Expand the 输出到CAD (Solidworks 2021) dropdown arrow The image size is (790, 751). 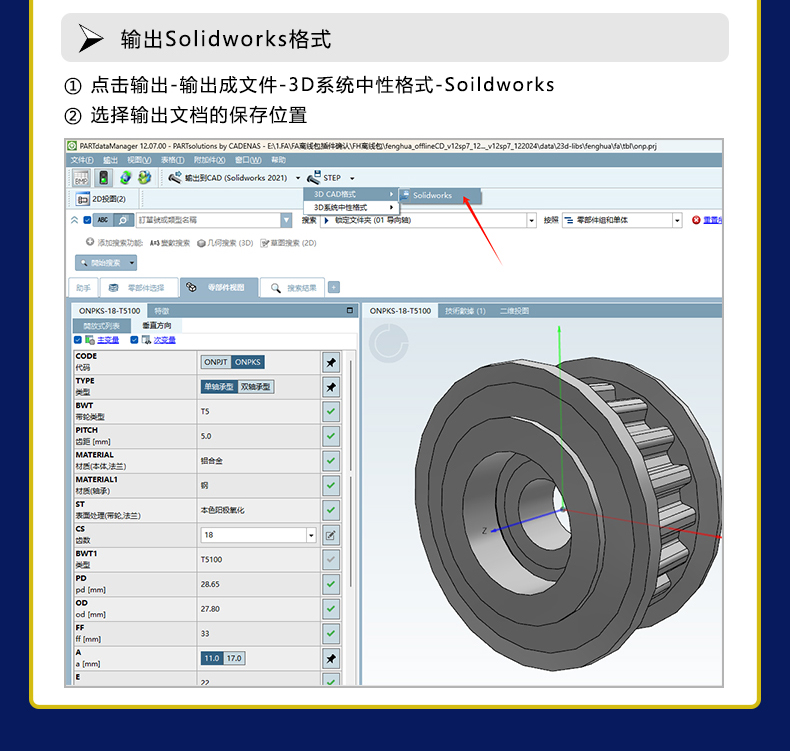pos(298,179)
